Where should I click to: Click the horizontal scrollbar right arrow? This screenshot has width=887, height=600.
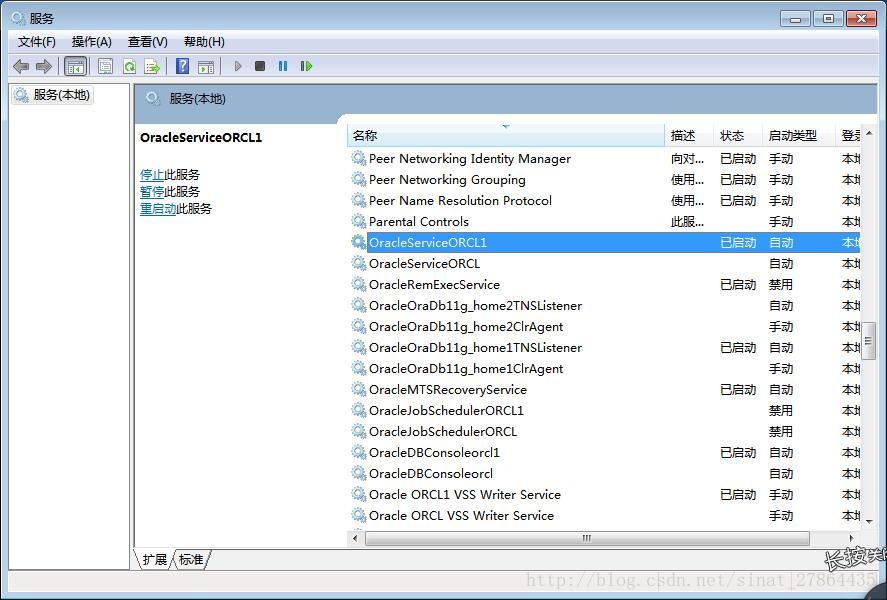coord(852,538)
